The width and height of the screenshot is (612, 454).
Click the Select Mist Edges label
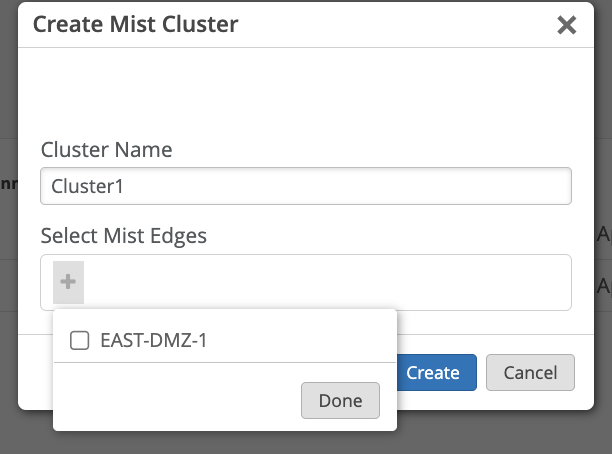[x=124, y=236]
